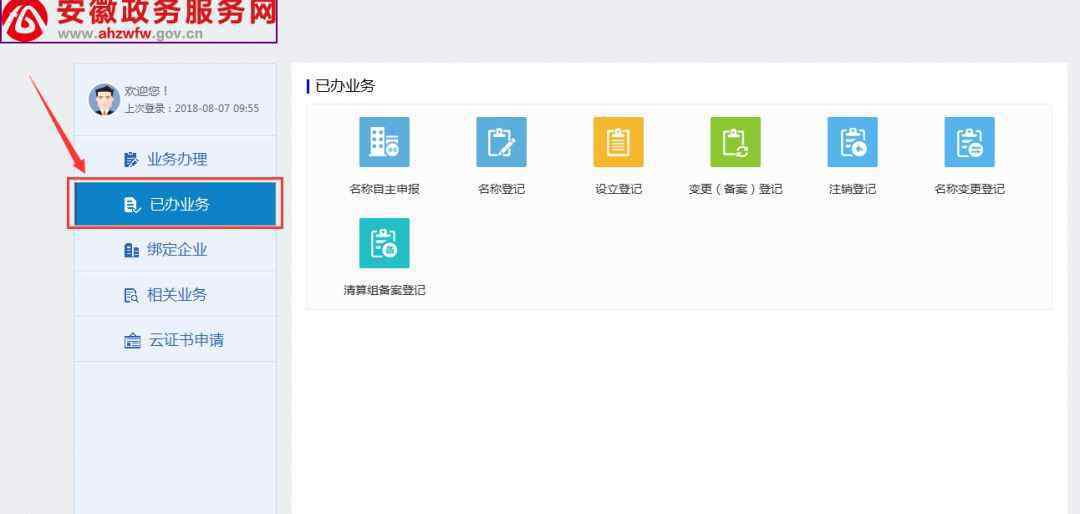Click the 清算组备案登记 label
This screenshot has height=514, width=1080.
[x=384, y=291]
